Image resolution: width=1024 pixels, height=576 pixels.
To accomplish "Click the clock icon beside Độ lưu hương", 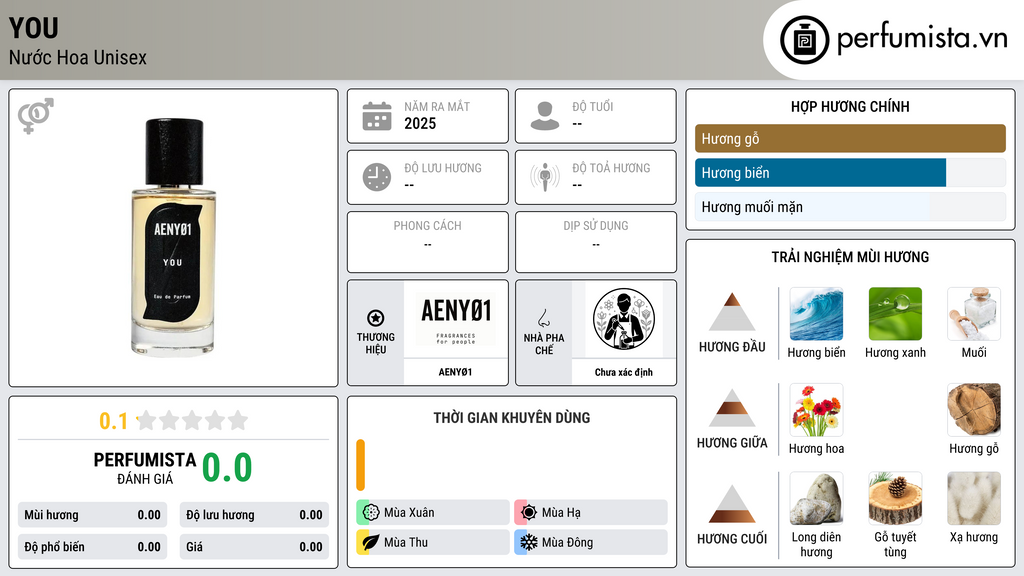I will (377, 177).
